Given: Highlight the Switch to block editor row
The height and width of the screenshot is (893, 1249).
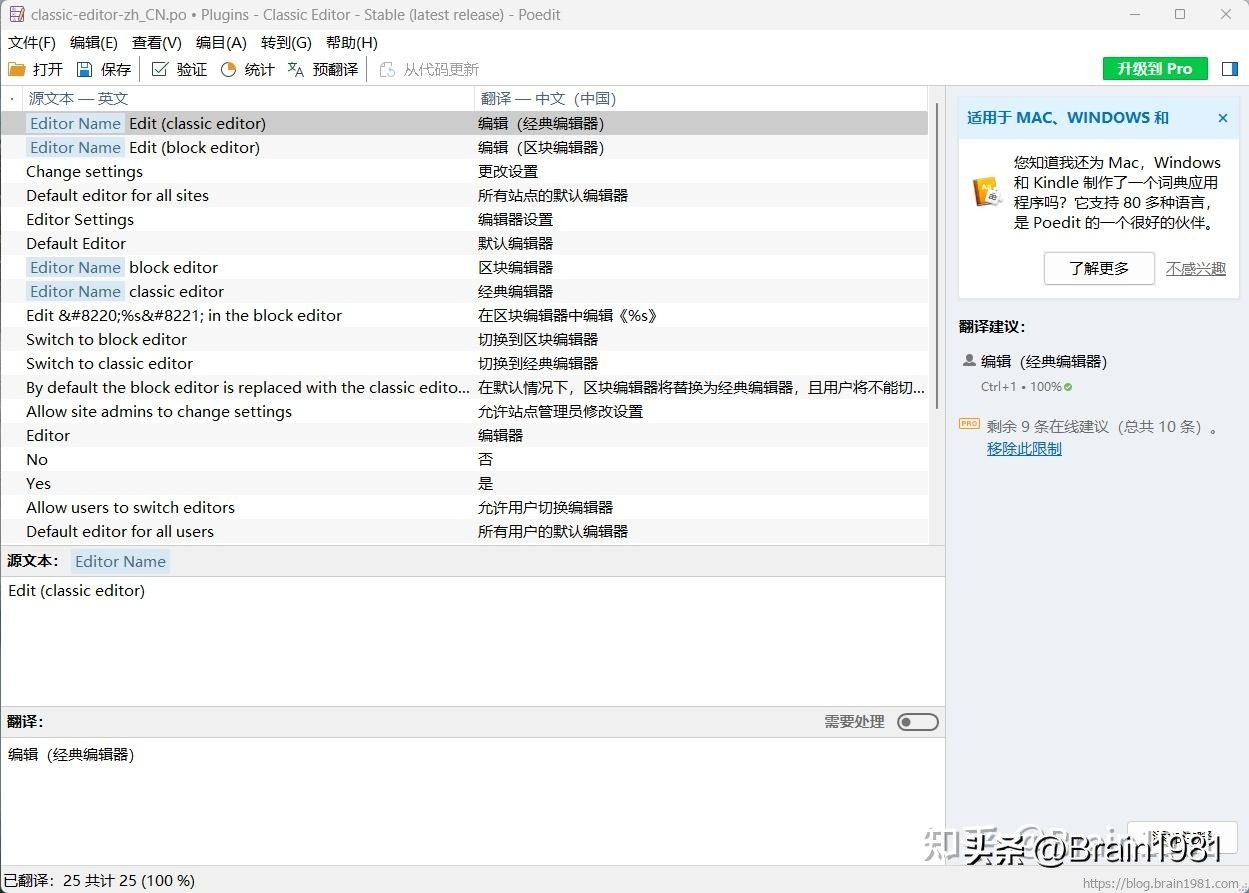Looking at the screenshot, I should (x=106, y=339).
